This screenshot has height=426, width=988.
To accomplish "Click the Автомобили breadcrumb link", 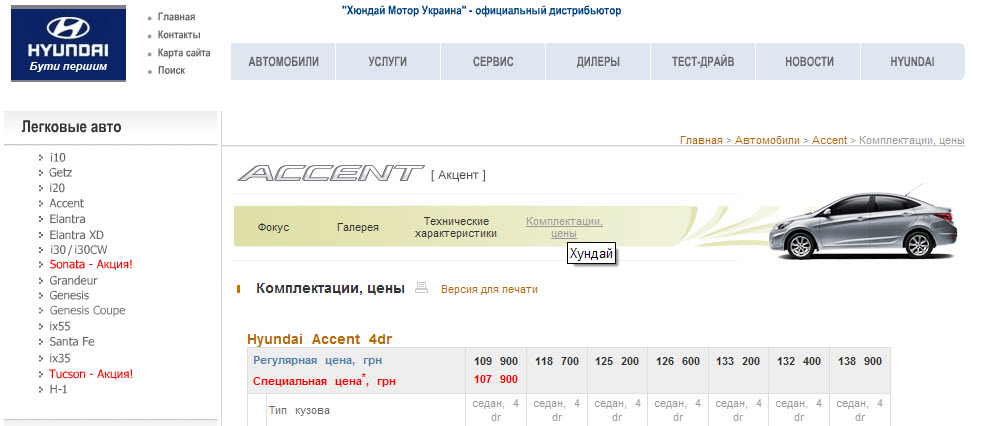I will click(767, 140).
